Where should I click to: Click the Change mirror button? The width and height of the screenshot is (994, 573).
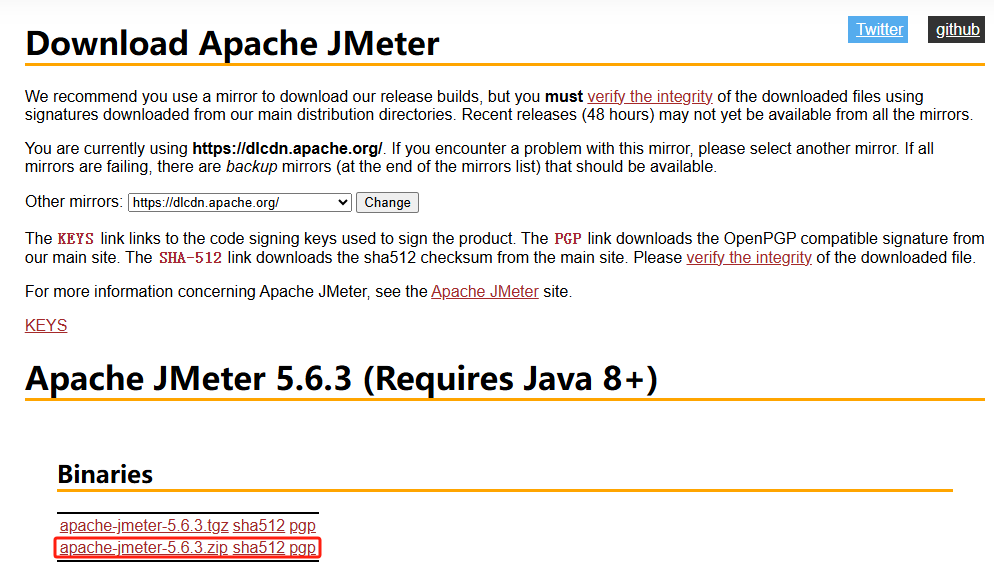click(387, 203)
